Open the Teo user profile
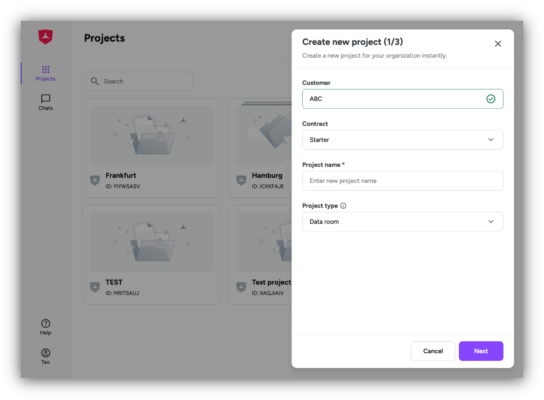 point(45,356)
